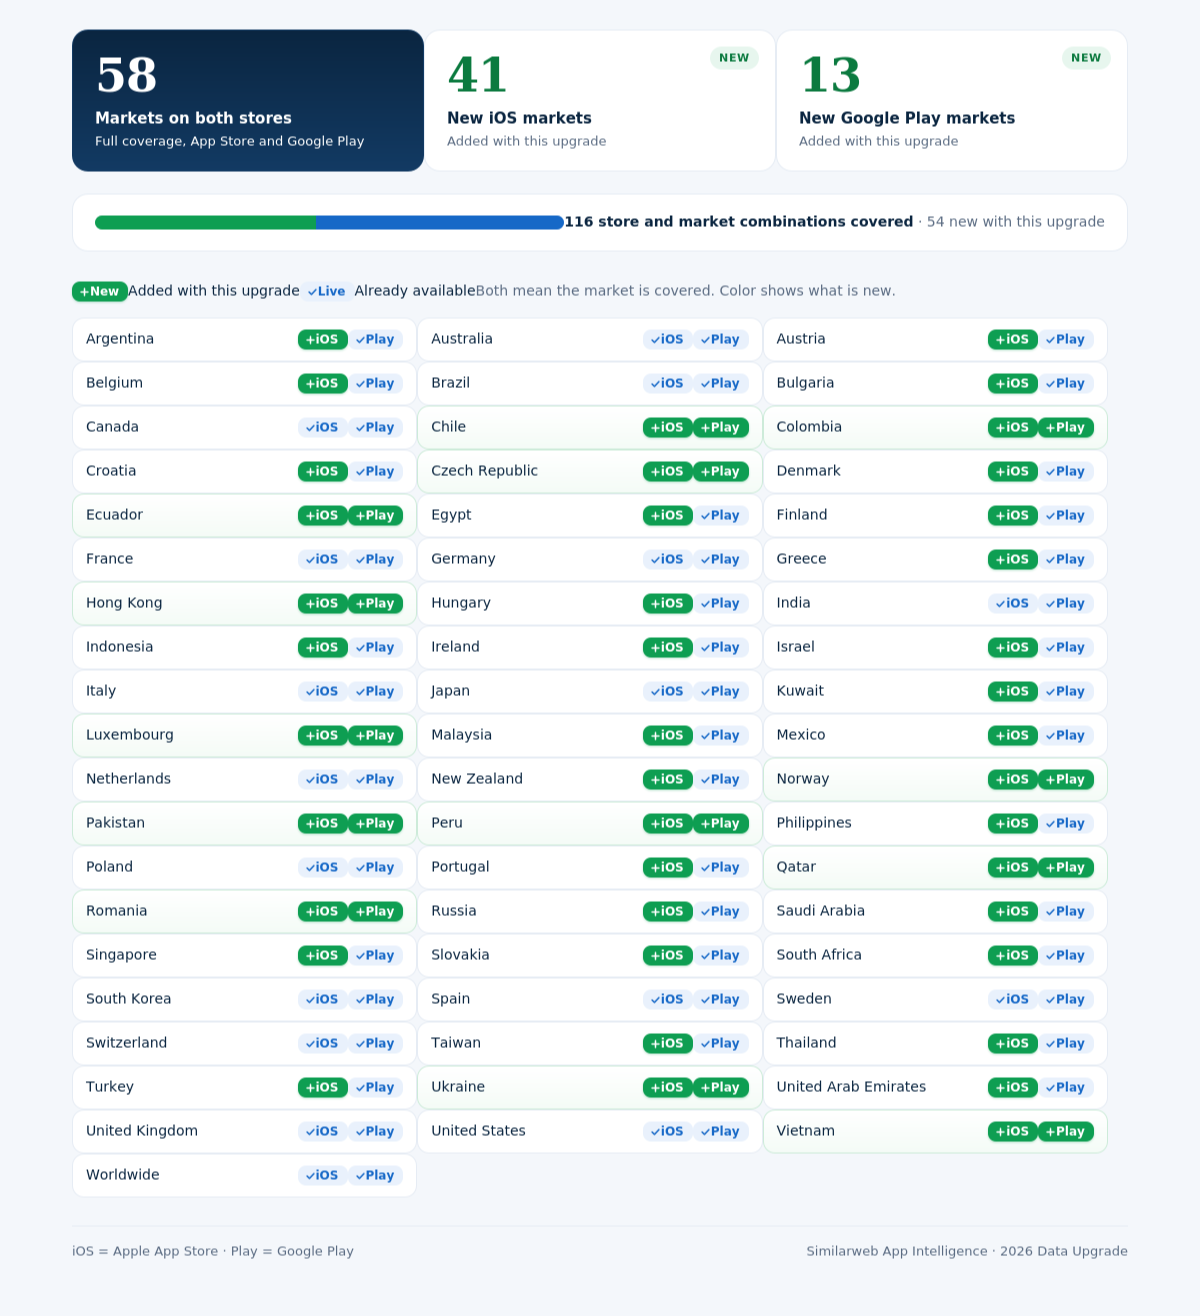Screen dimensions: 1200x1316
Task: Click the +iOS badge for Hong Kong
Action: [x=322, y=603]
